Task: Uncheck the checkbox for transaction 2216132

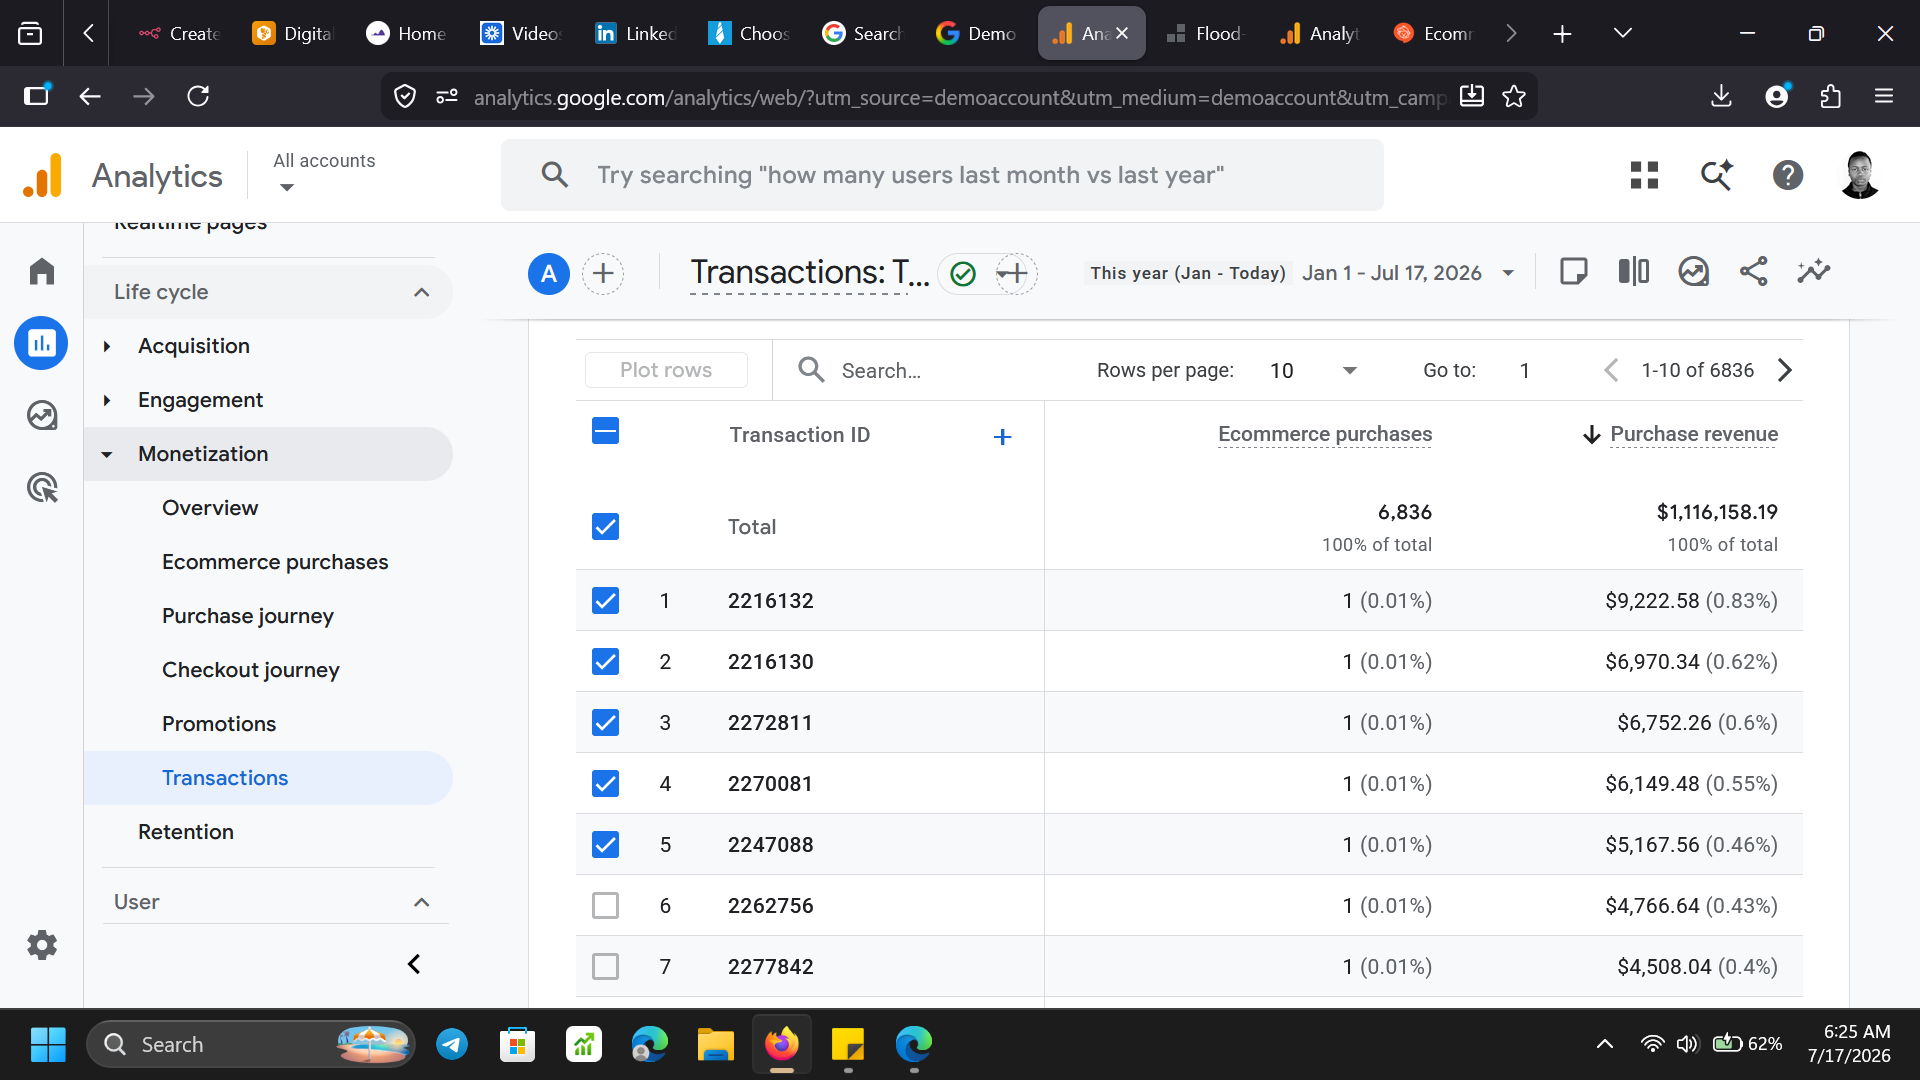Action: tap(605, 600)
